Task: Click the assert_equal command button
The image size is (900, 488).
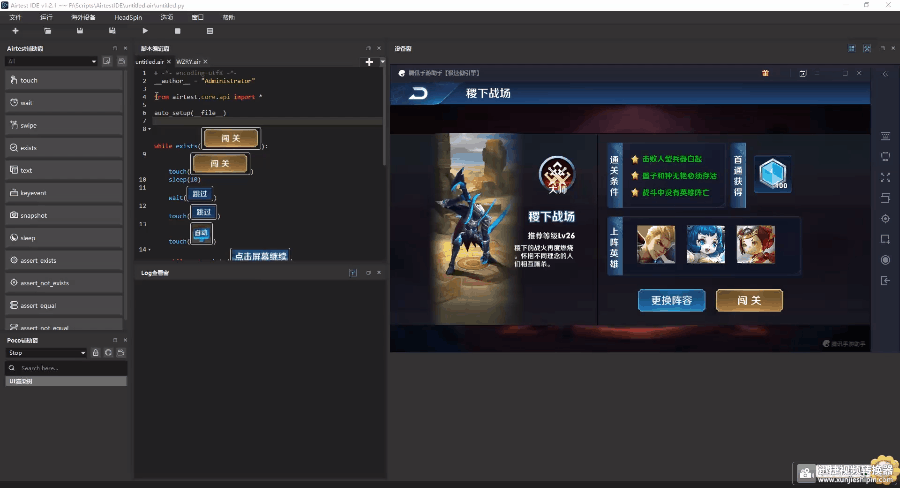Action: [64, 305]
